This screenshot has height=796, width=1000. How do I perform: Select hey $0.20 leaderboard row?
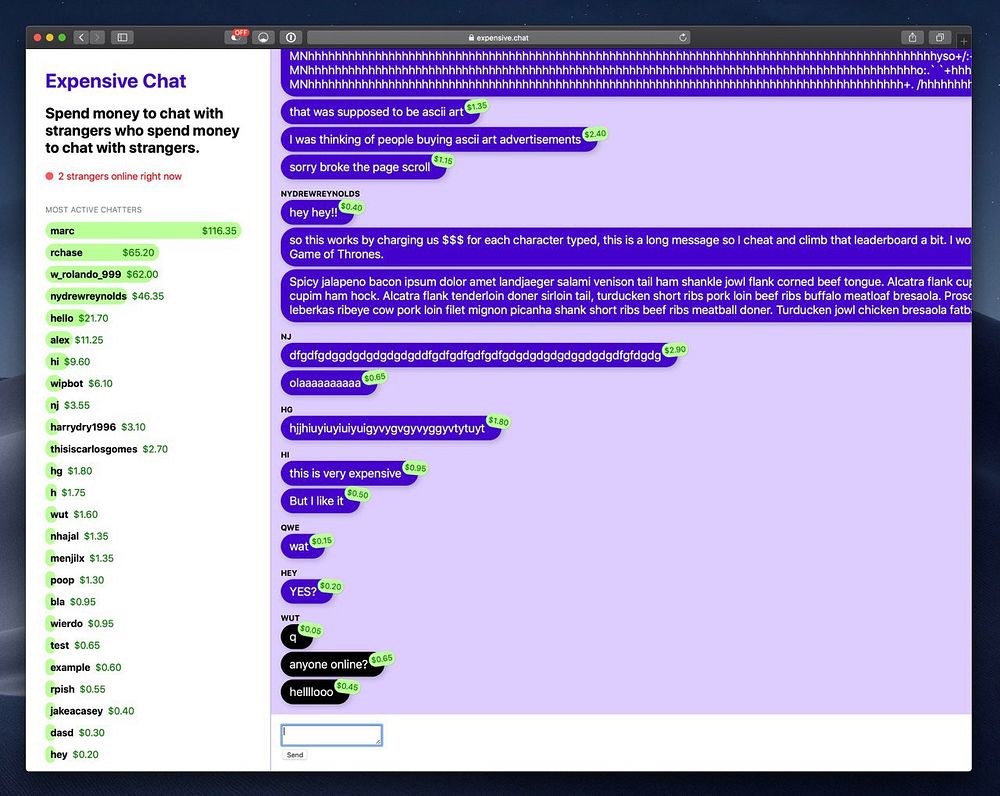[73, 755]
